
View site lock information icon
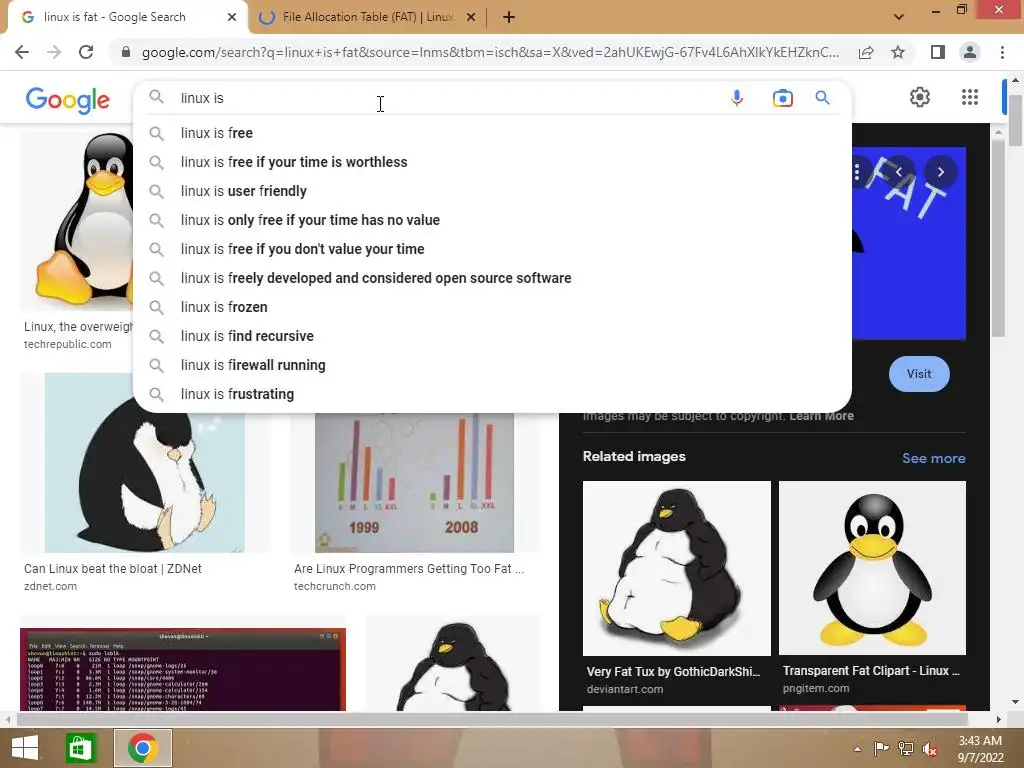point(126,52)
